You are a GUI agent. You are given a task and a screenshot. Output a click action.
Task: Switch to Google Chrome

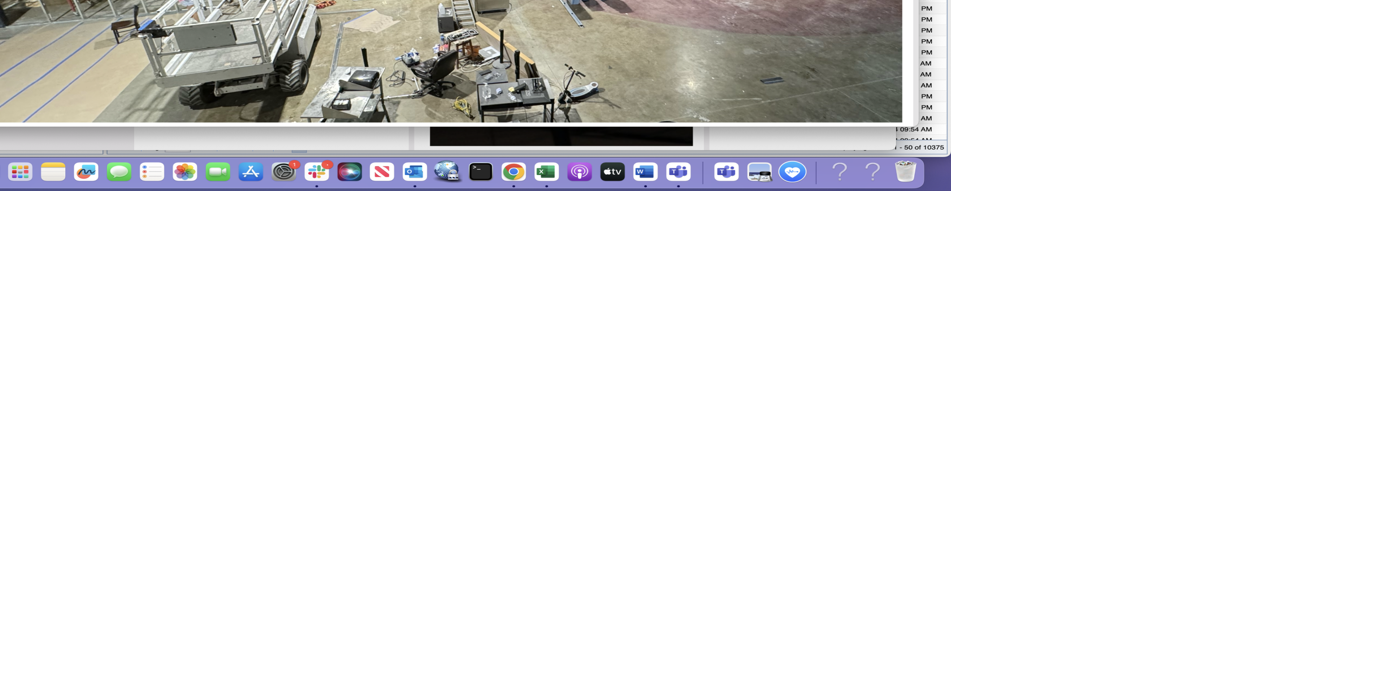[x=514, y=172]
